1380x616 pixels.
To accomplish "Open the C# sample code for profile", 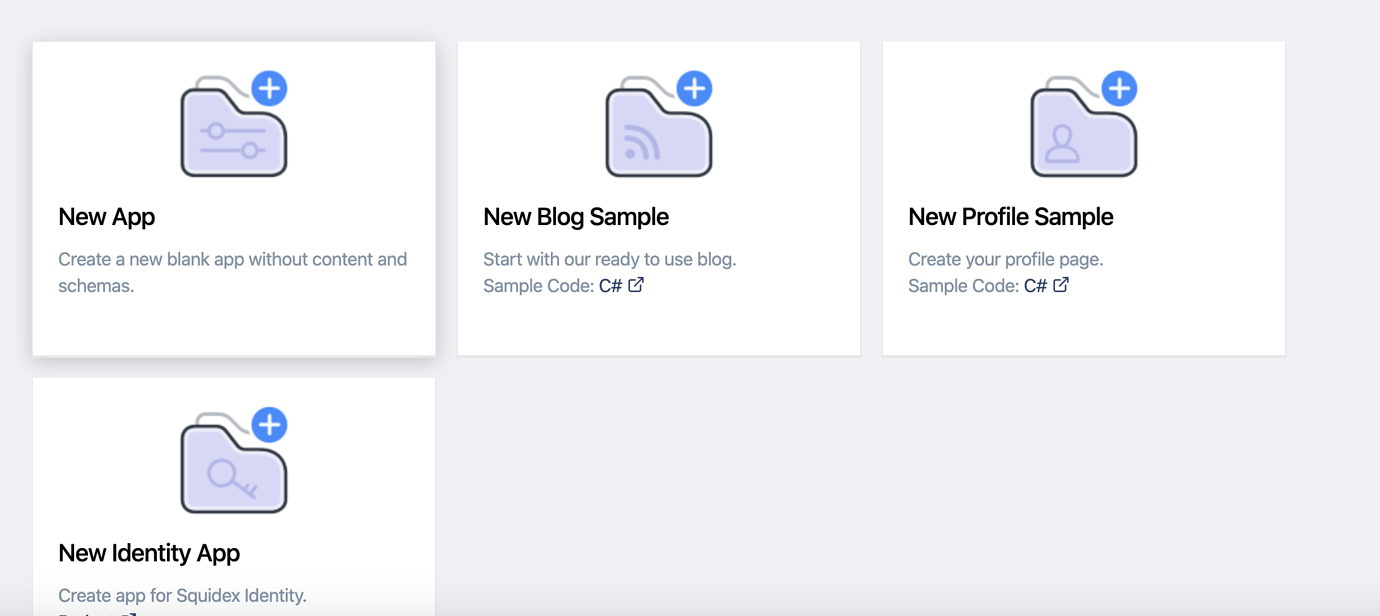I will (x=1035, y=286).
